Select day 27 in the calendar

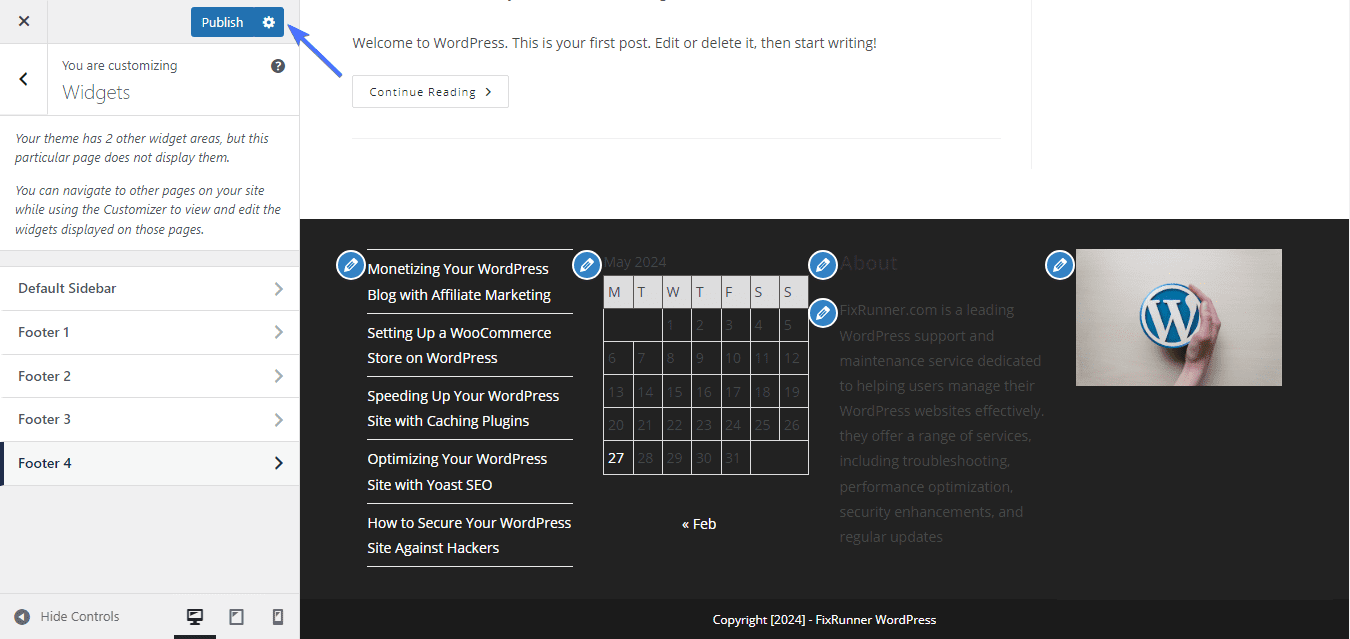[617, 458]
